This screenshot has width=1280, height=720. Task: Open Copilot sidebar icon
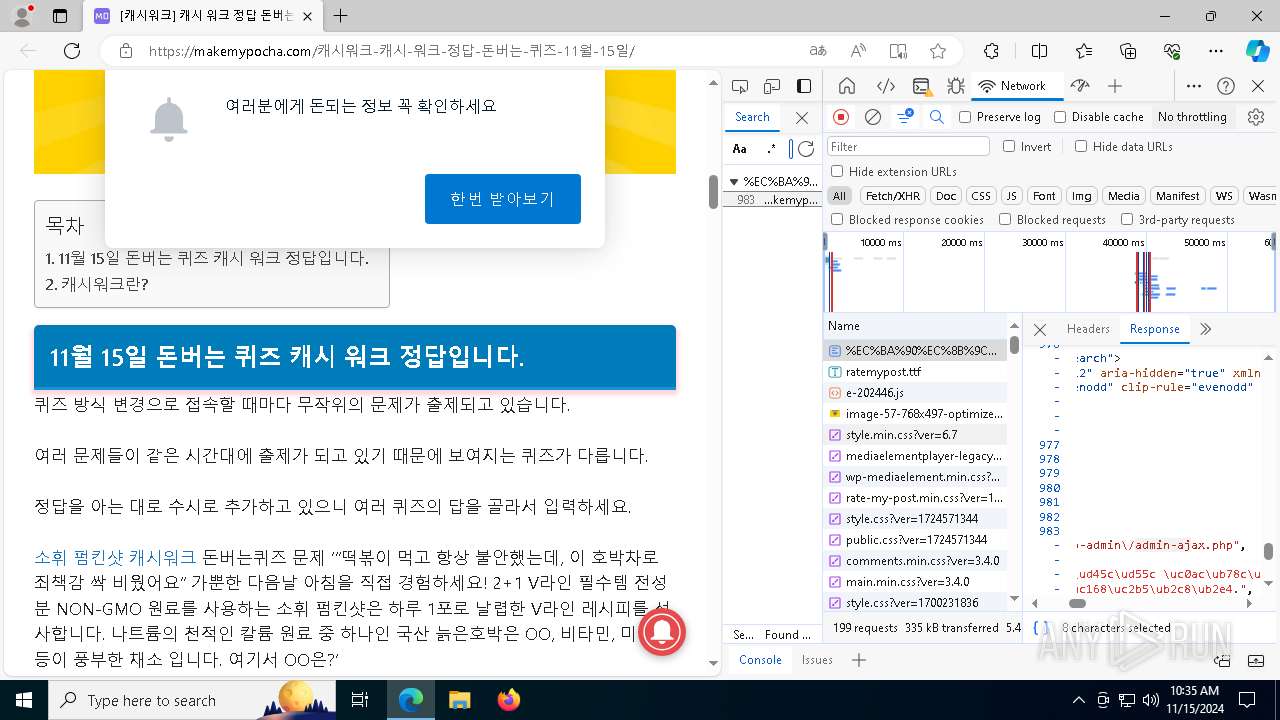1257,51
